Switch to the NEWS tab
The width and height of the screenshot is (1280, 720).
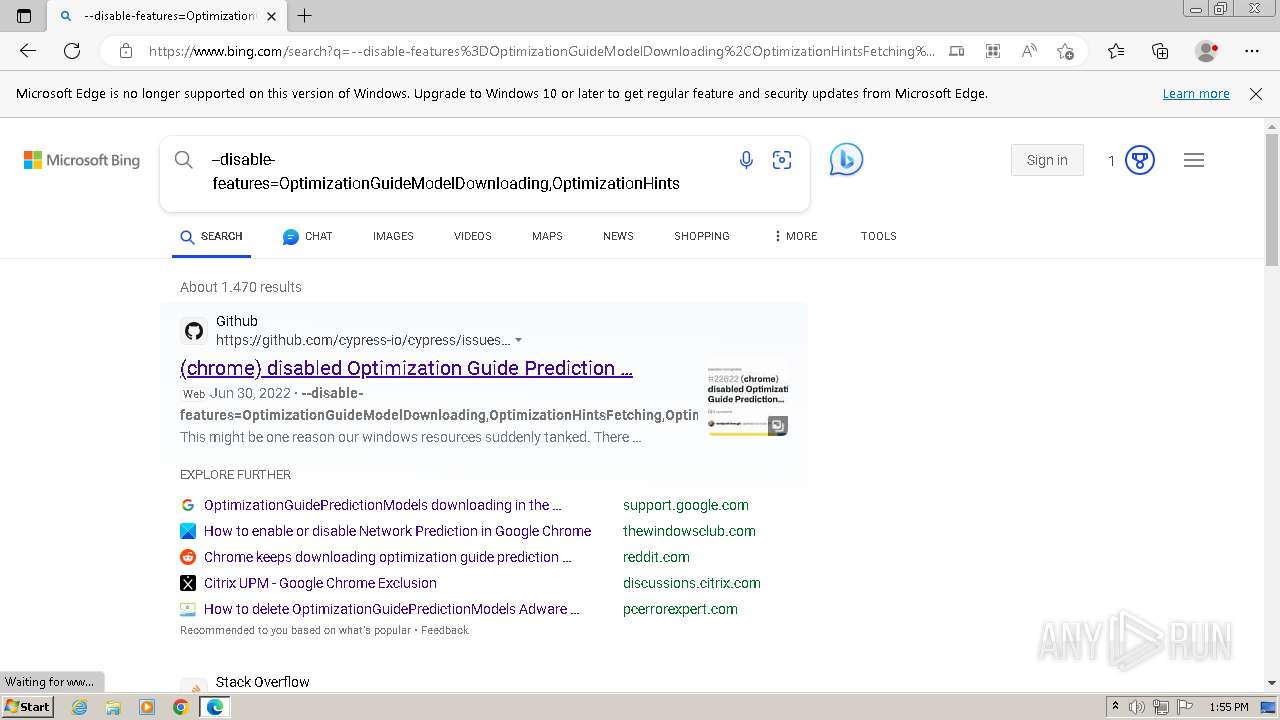tap(618, 236)
